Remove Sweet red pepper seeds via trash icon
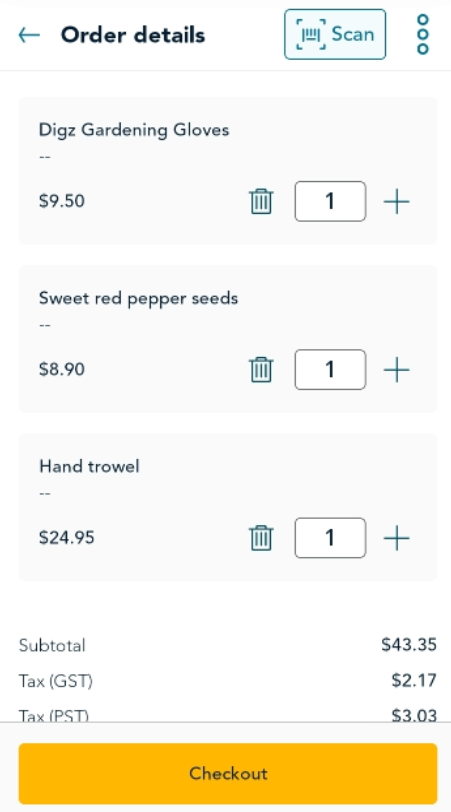The image size is (451, 812). (x=261, y=369)
